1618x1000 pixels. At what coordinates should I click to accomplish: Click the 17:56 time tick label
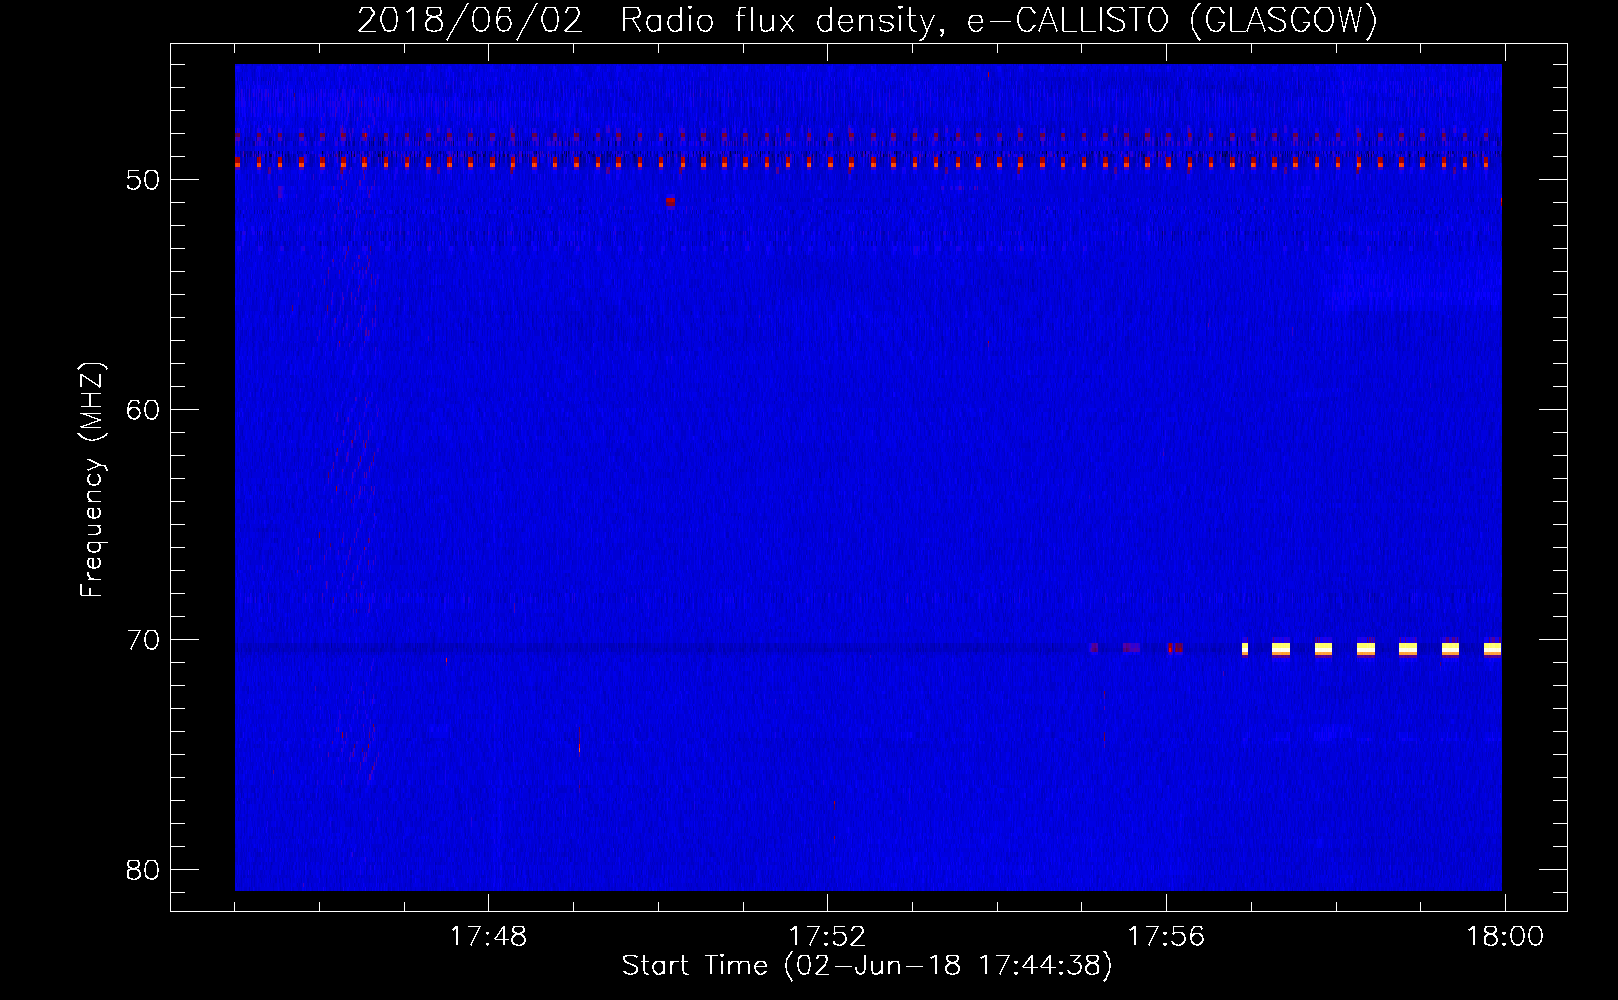tap(1166, 937)
